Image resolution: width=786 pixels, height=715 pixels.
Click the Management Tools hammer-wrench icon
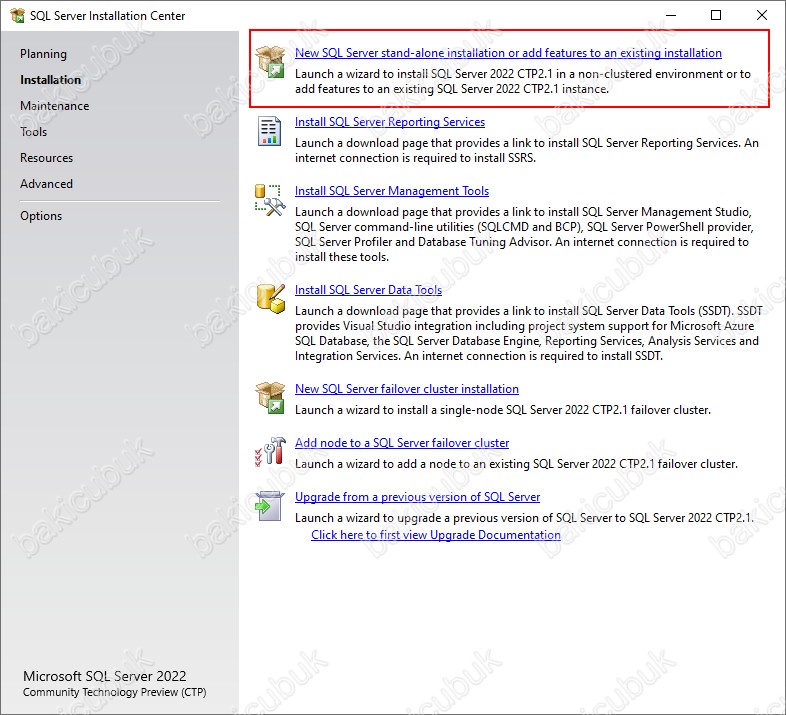(270, 200)
